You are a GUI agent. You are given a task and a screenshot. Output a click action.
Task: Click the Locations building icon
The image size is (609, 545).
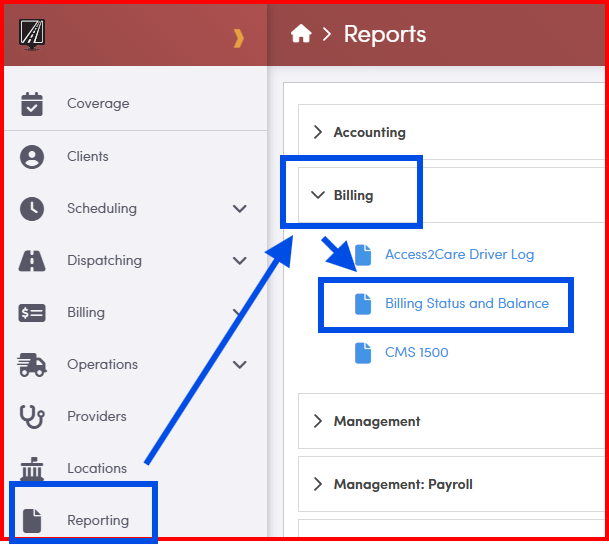pyautogui.click(x=33, y=469)
